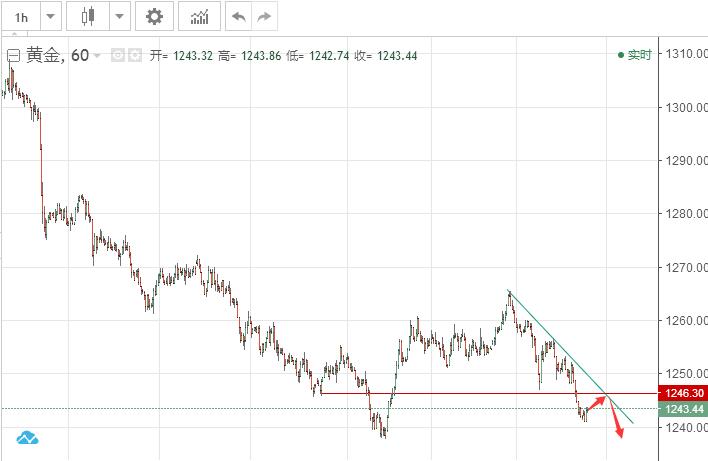The image size is (708, 461).
Task: Click the 开= 1243.32 open value
Action: (181, 56)
